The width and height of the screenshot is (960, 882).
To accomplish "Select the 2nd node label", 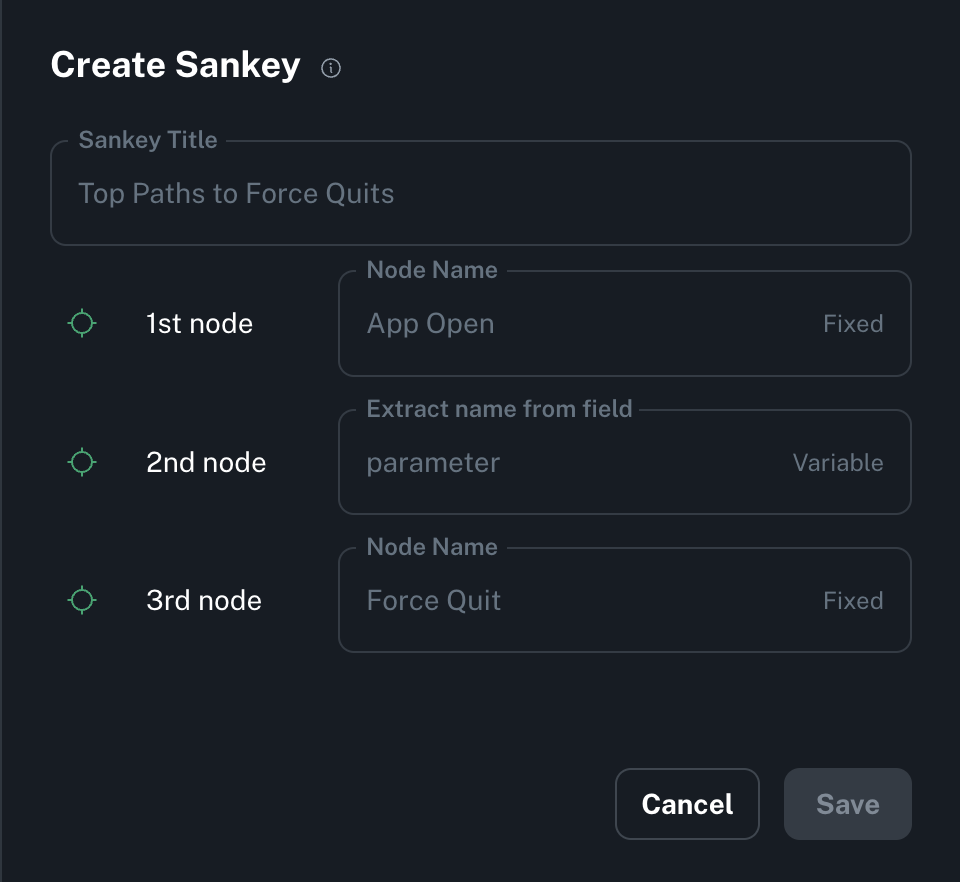I will (206, 463).
